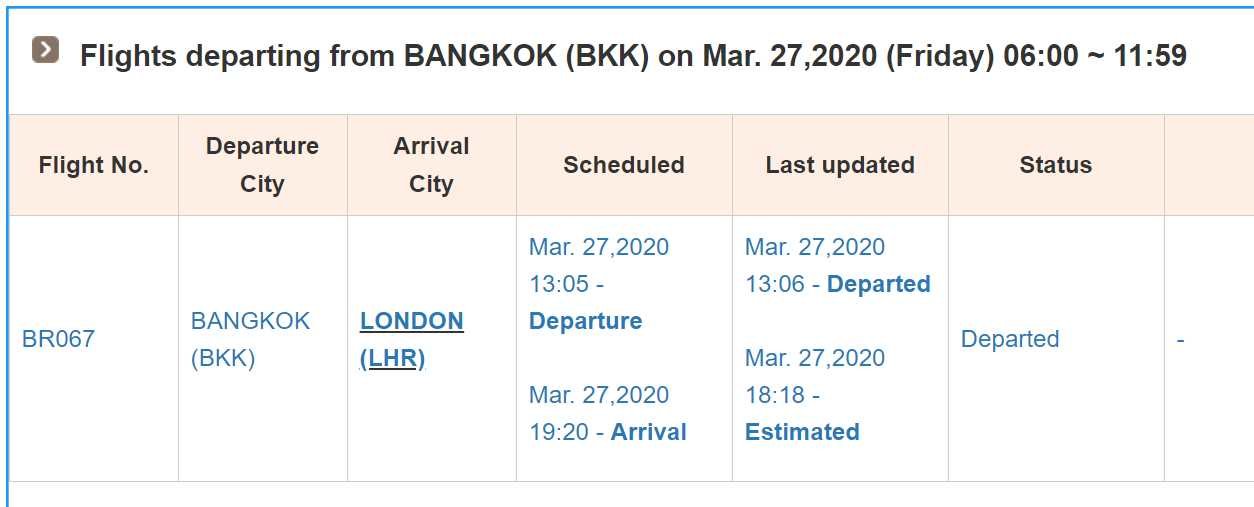Click the scheduled 13:05 departure time
The image size is (1254, 507).
[559, 284]
